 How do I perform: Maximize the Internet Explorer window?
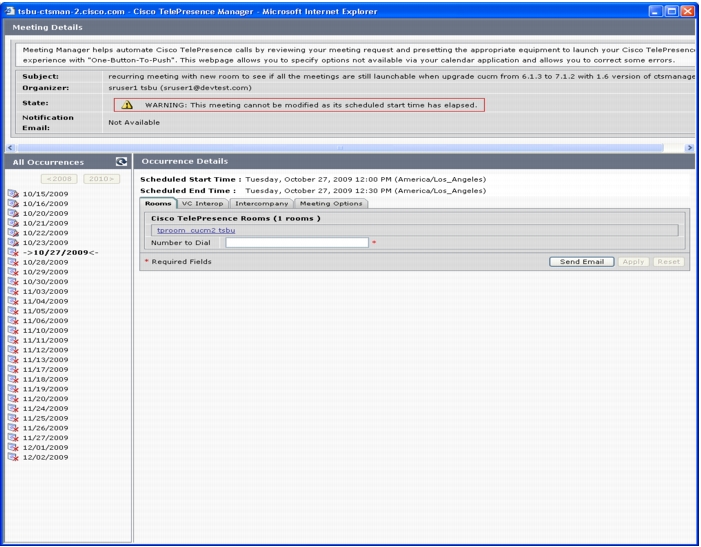[x=671, y=11]
